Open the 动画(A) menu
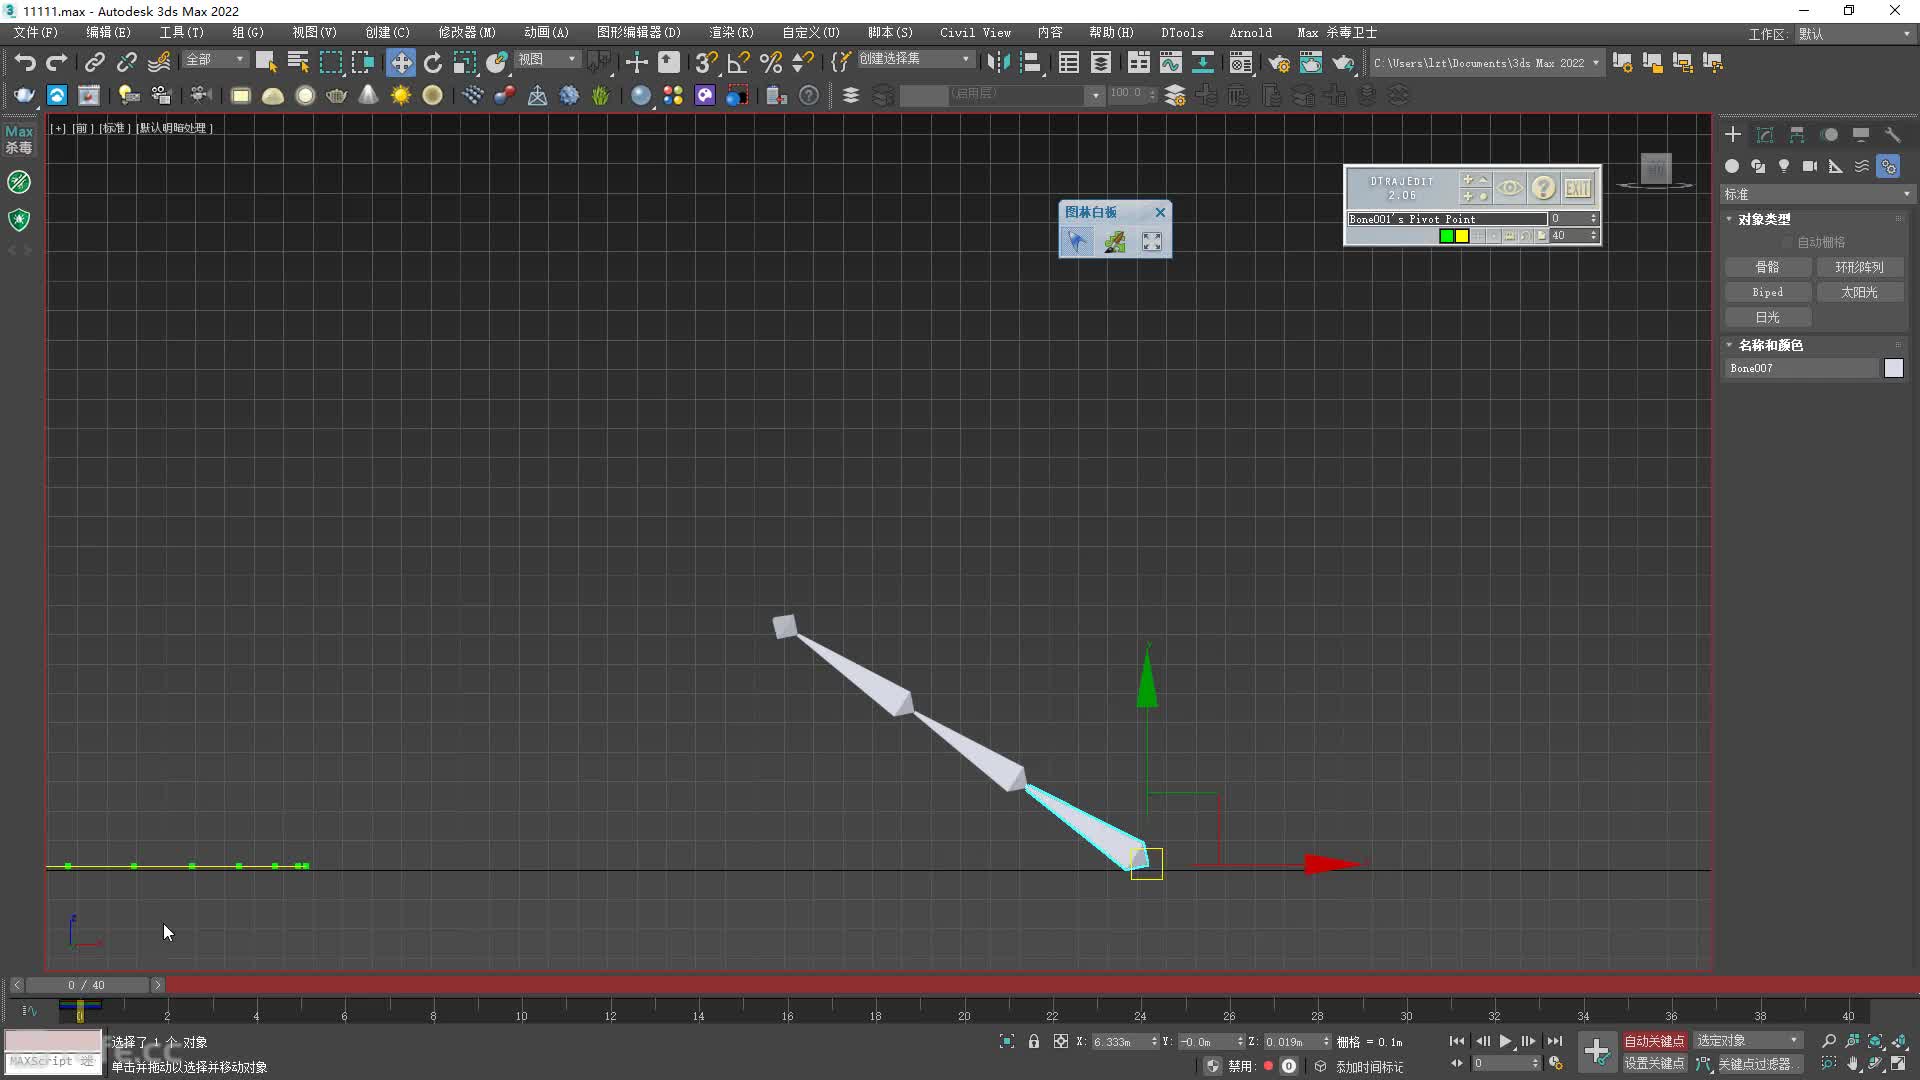Screen dimensions: 1920x1080 click(x=546, y=33)
